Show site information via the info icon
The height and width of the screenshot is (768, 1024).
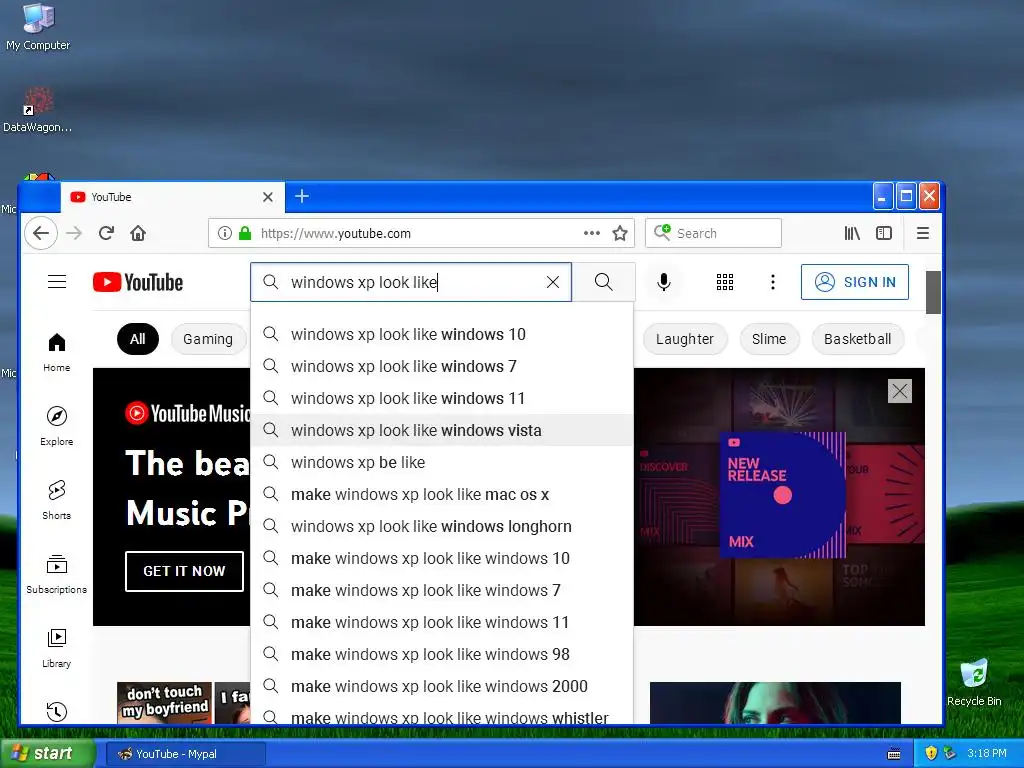click(225, 233)
